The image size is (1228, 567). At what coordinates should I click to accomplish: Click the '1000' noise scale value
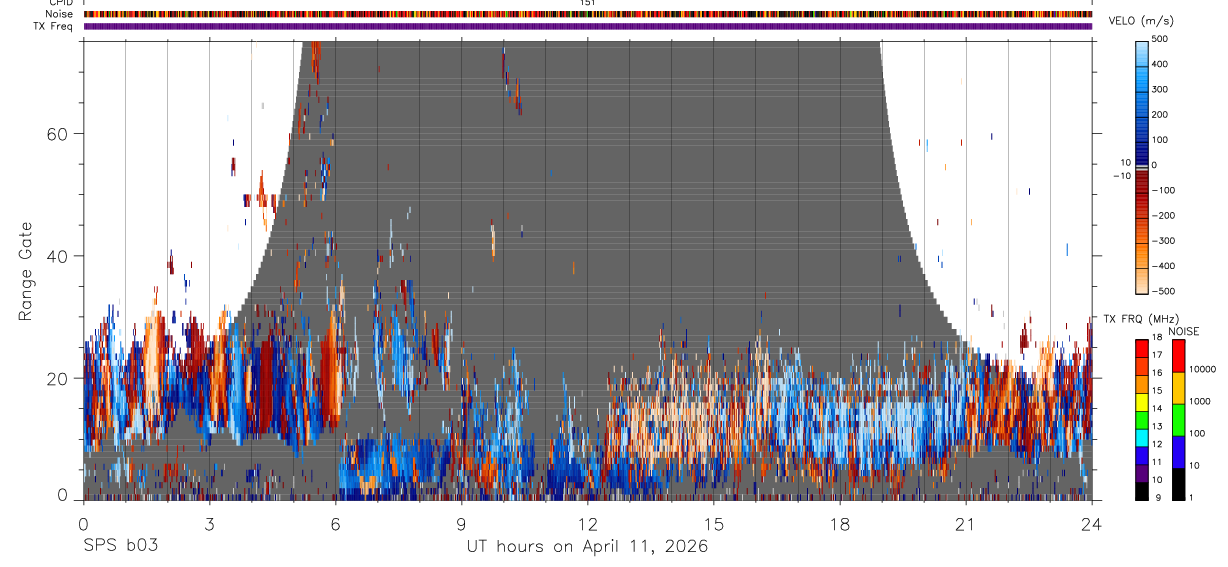point(1202,401)
